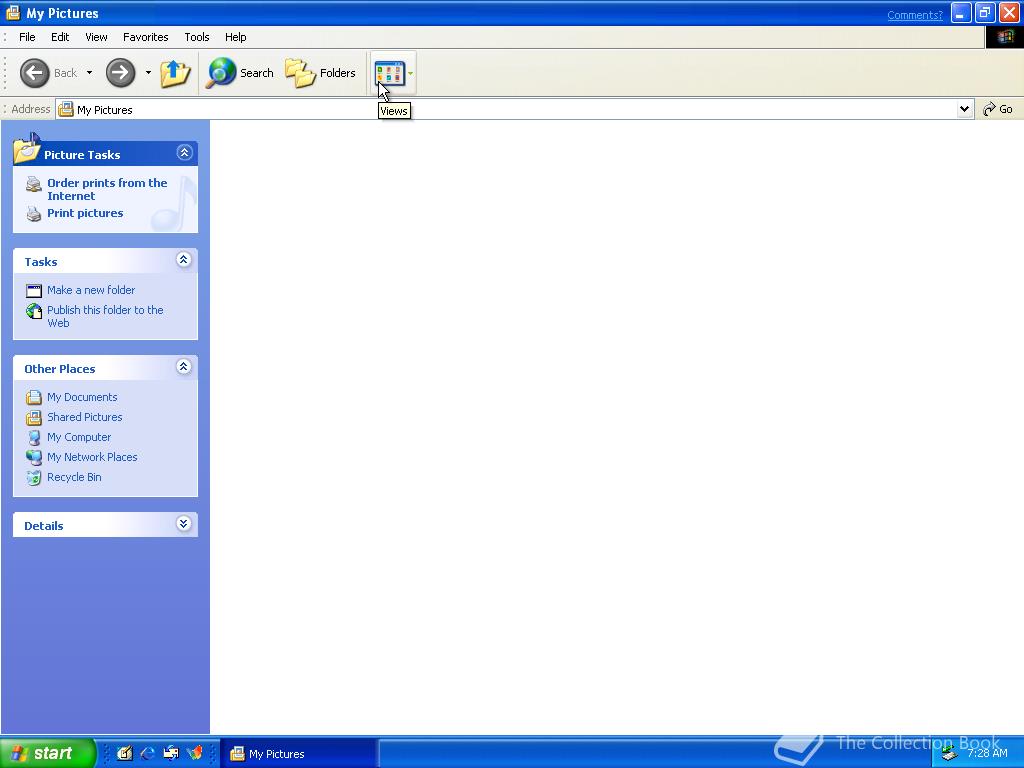The image size is (1024, 768).
Task: Collapse the Picture Tasks panel
Action: [x=184, y=153]
